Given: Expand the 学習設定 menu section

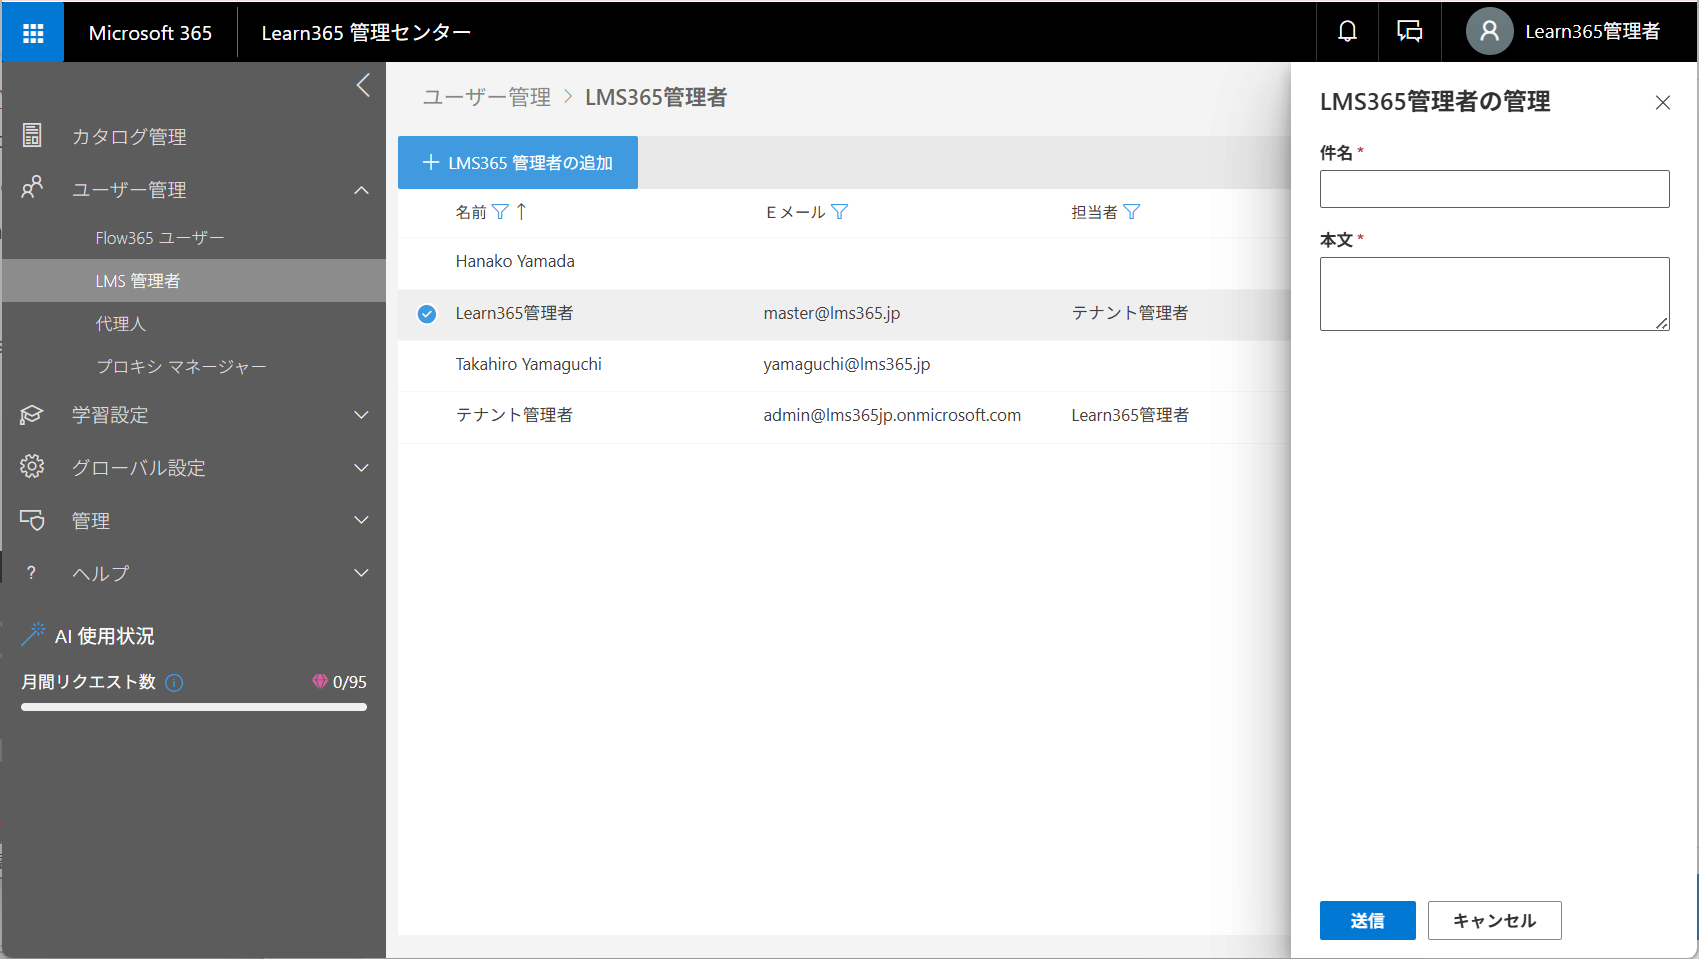Looking at the screenshot, I should 362,415.
